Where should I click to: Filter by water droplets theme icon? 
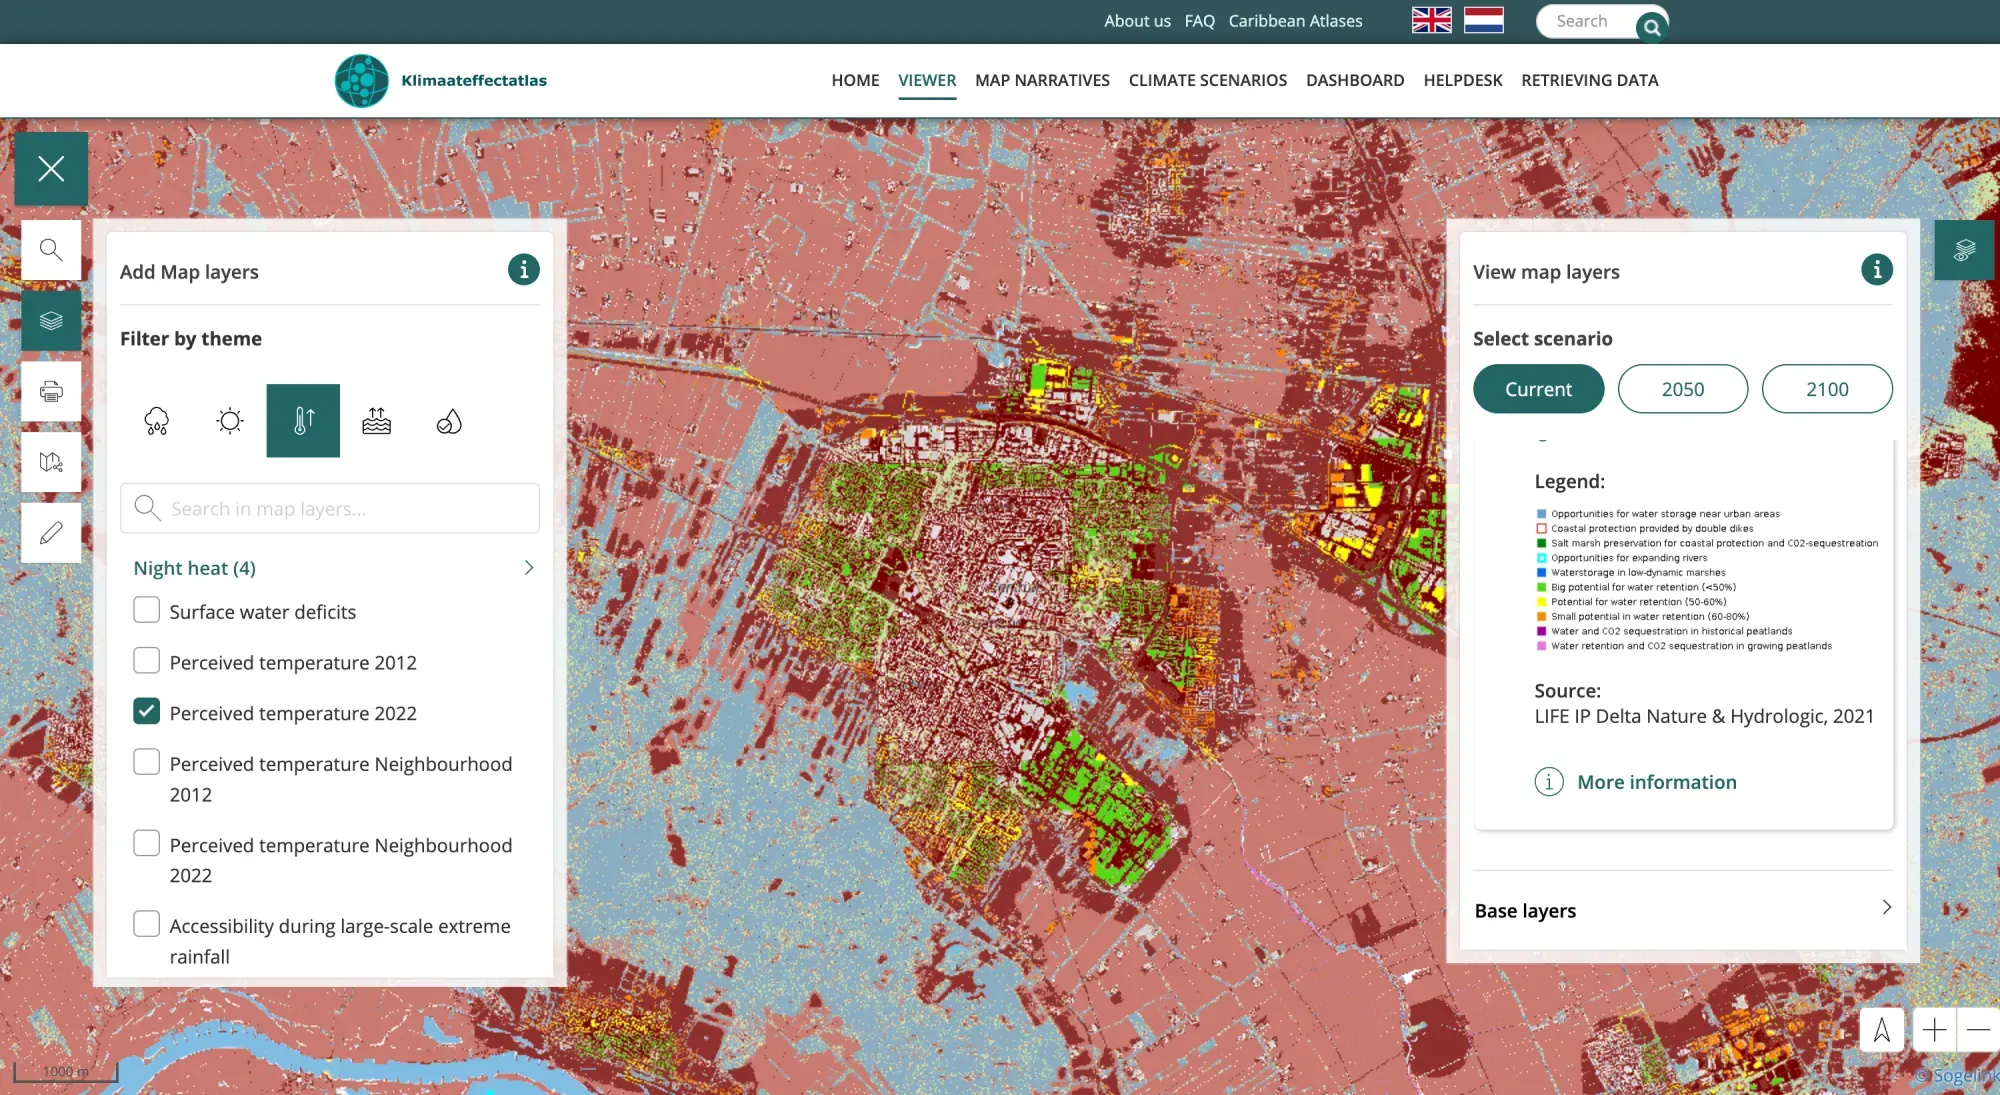pos(449,421)
